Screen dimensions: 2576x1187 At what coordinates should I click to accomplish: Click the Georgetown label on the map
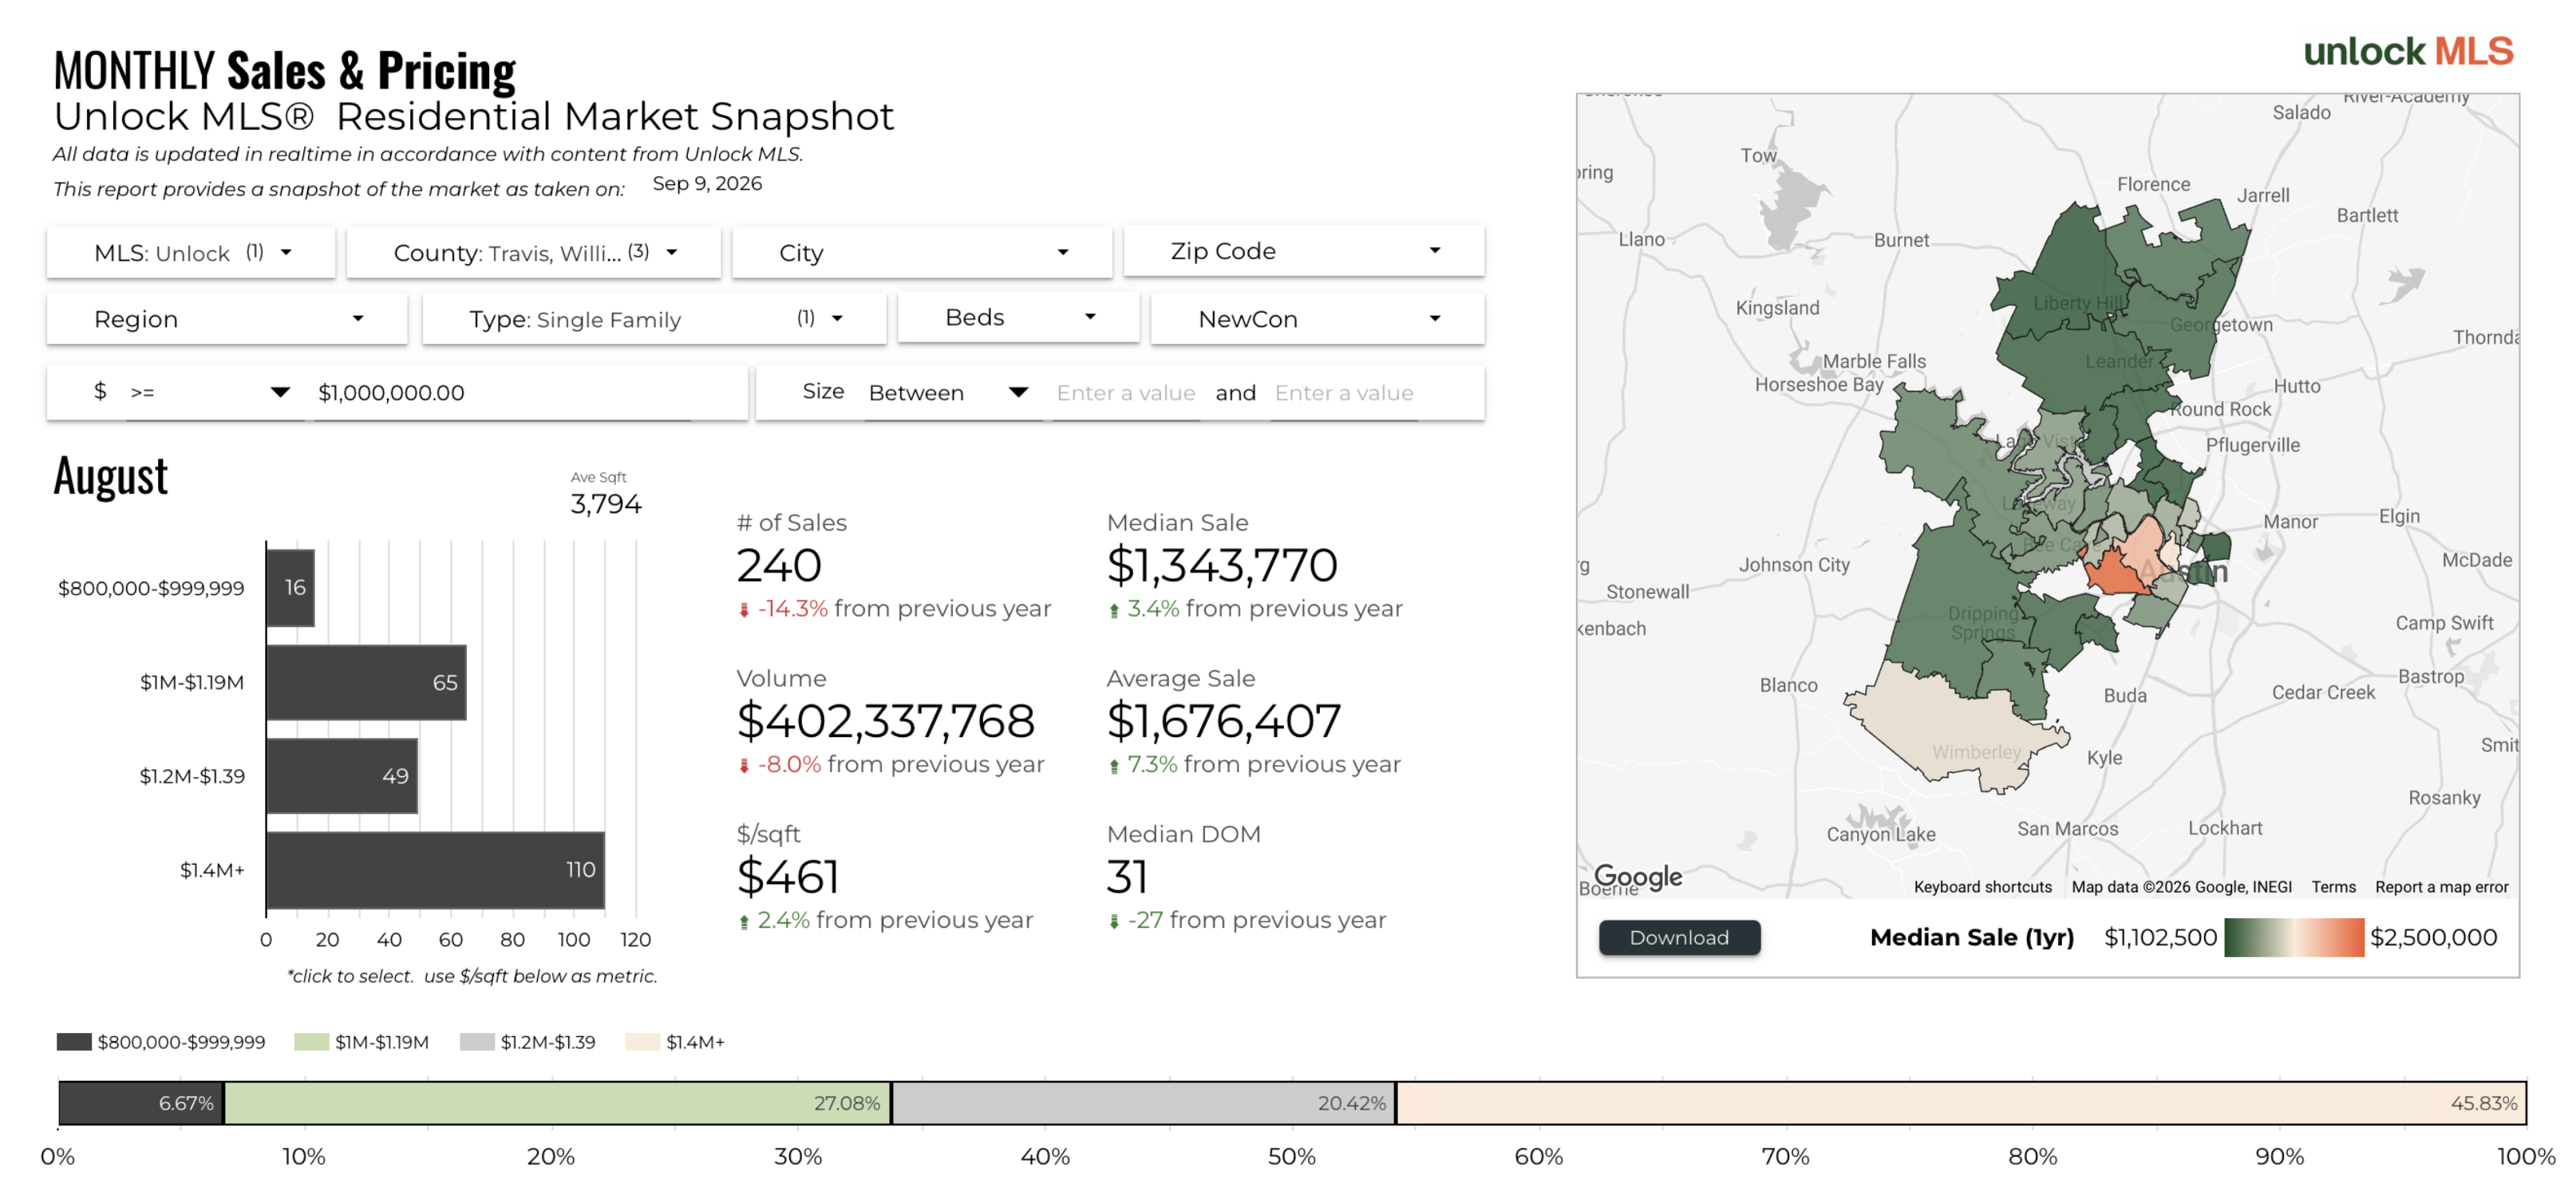(2221, 325)
